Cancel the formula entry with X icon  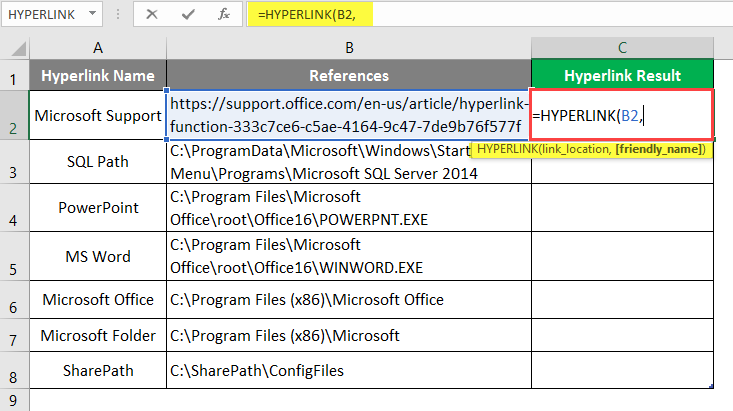pos(151,14)
